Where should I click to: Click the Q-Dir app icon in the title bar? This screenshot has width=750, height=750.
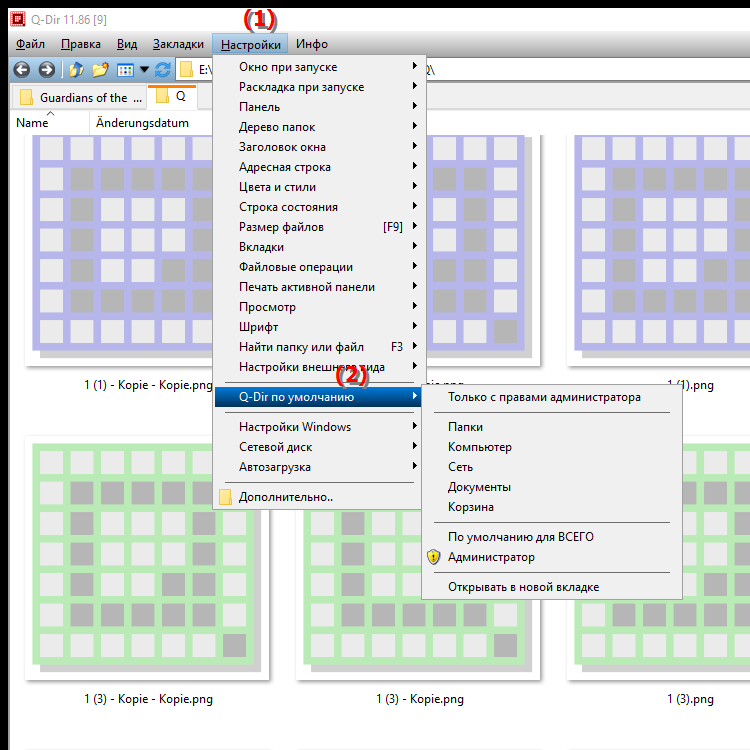(x=18, y=19)
